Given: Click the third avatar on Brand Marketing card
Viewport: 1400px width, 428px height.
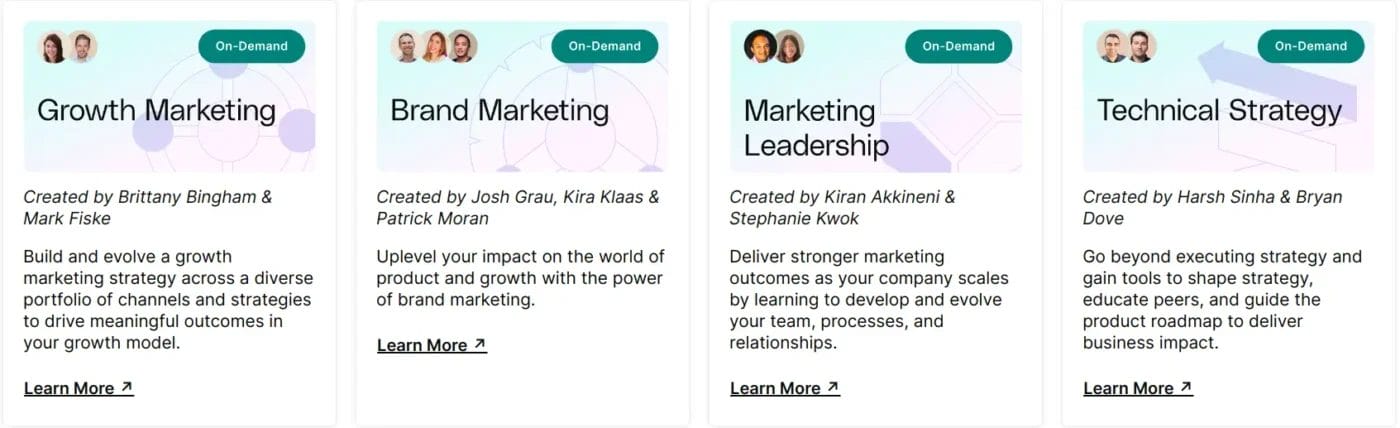Looking at the screenshot, I should pyautogui.click(x=462, y=46).
